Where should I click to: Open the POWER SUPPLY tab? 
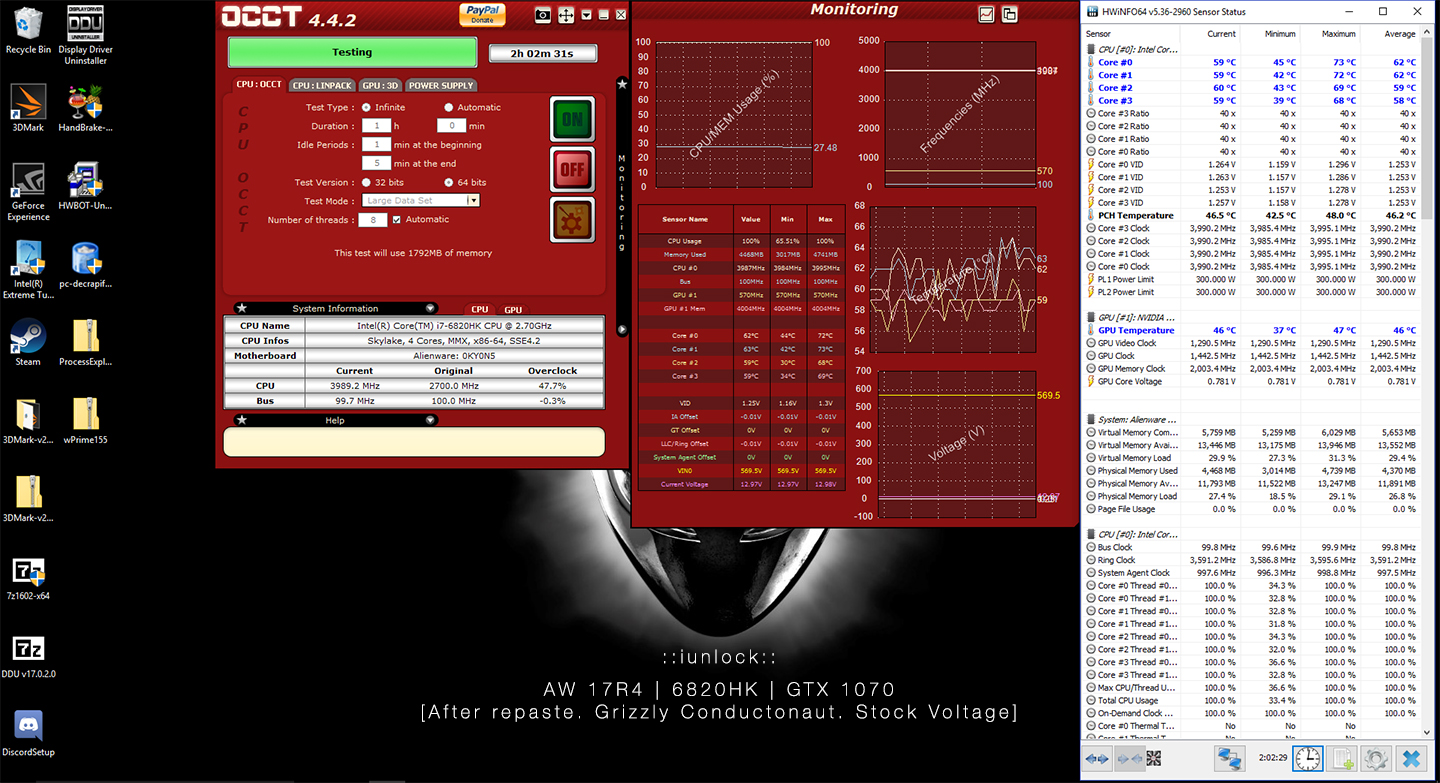pyautogui.click(x=441, y=85)
